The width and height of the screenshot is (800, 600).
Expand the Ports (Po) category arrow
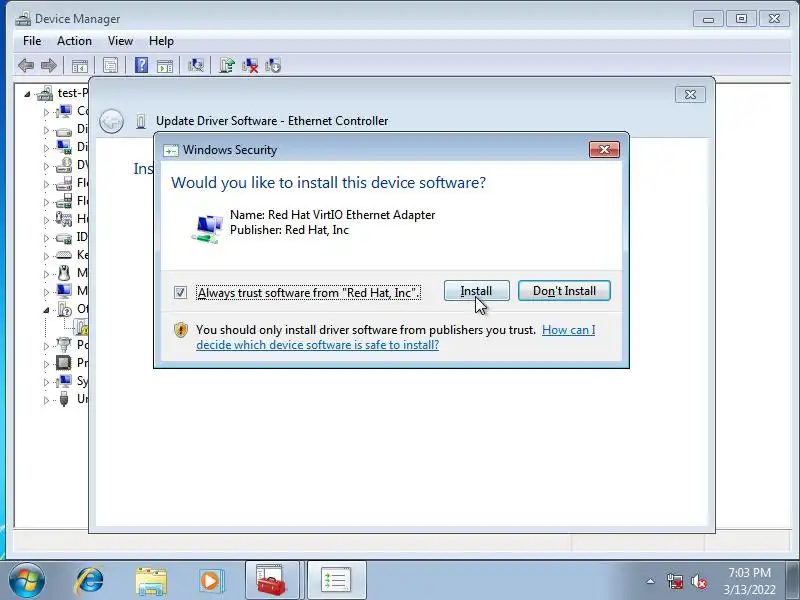click(46, 345)
